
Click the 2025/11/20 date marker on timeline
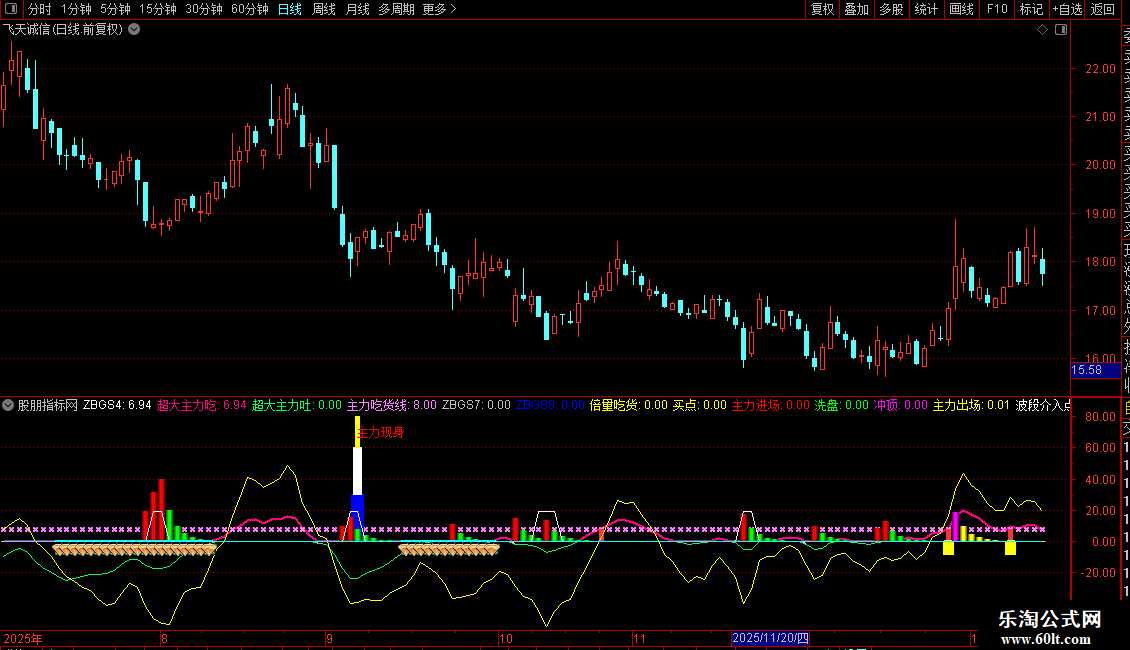tap(770, 638)
